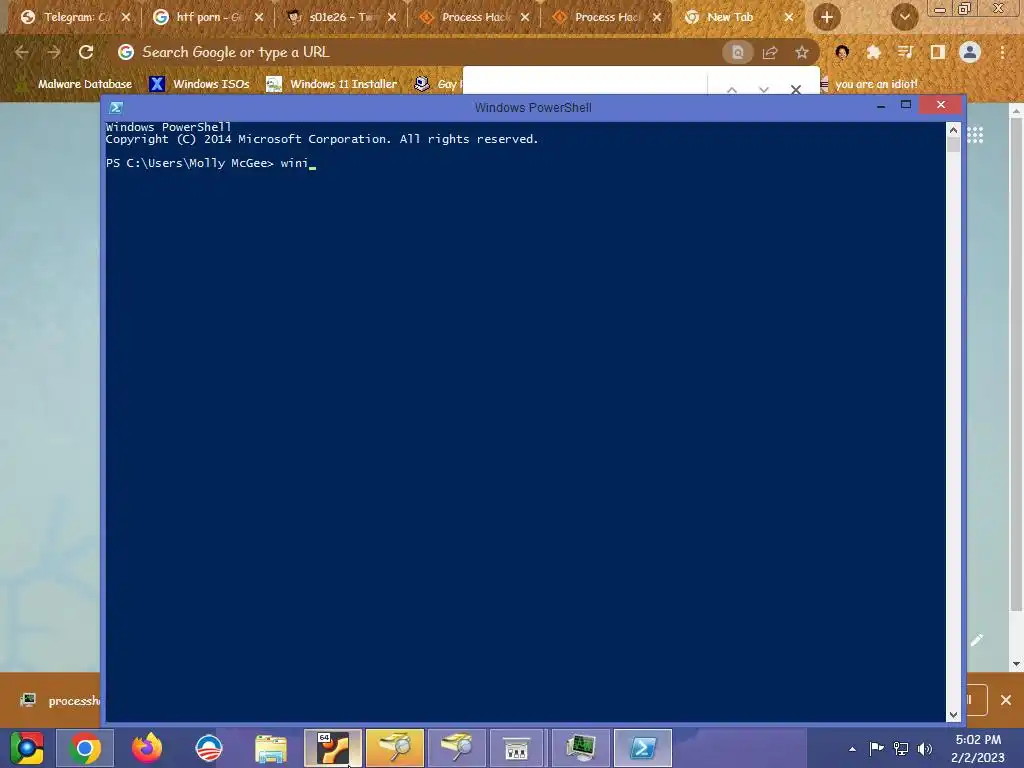
Task: Open Chrome from the taskbar
Action: [x=85, y=748]
